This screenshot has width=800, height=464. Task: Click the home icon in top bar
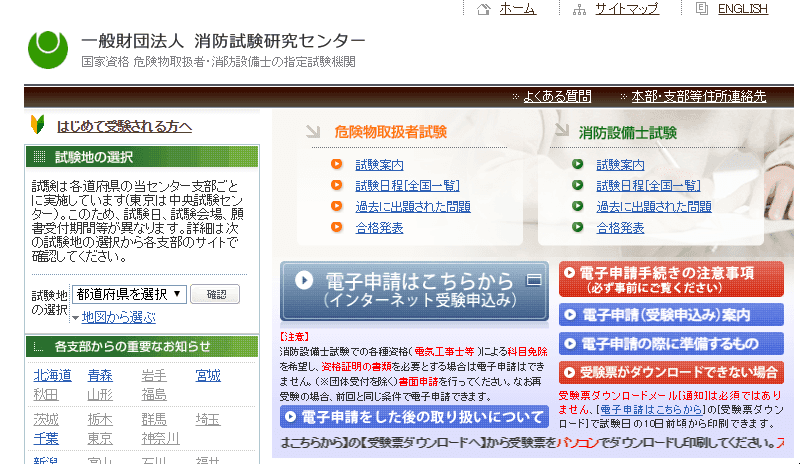tap(484, 9)
